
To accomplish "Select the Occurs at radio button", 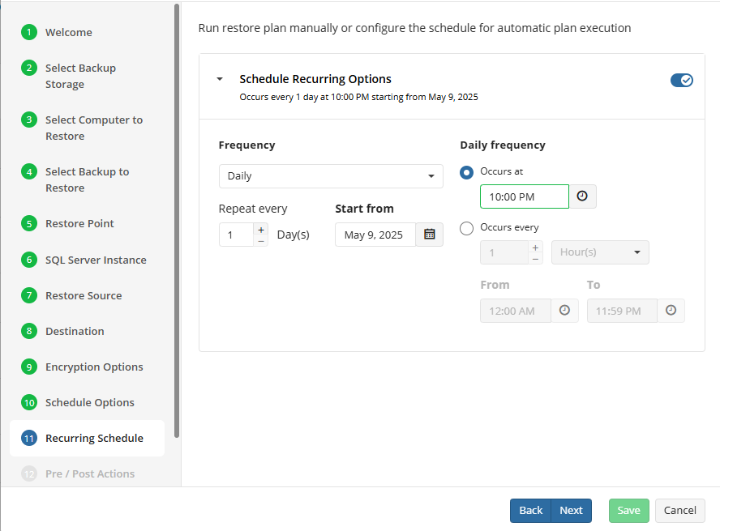I will [x=466, y=172].
